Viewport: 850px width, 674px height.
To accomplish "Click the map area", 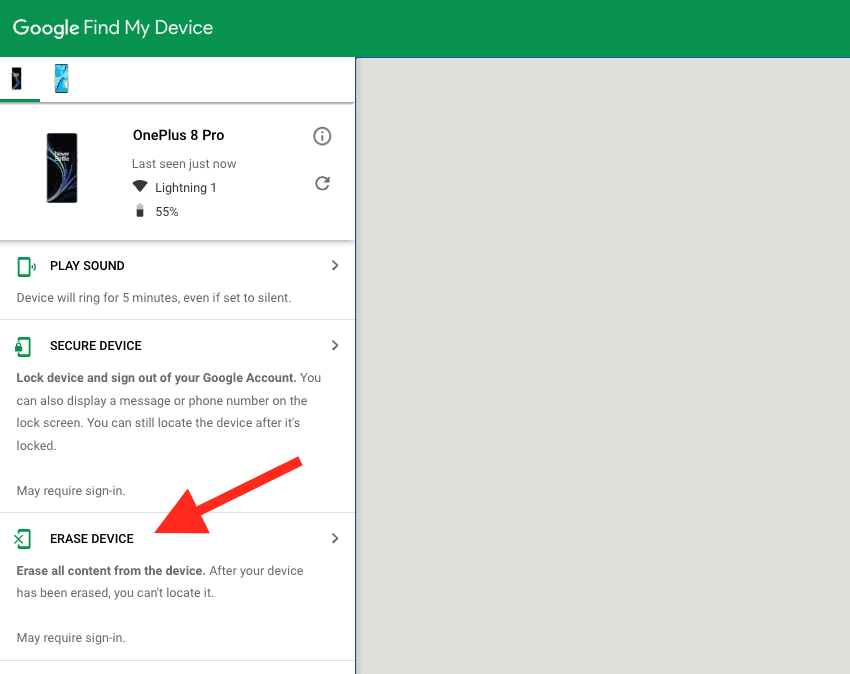I will (x=603, y=365).
